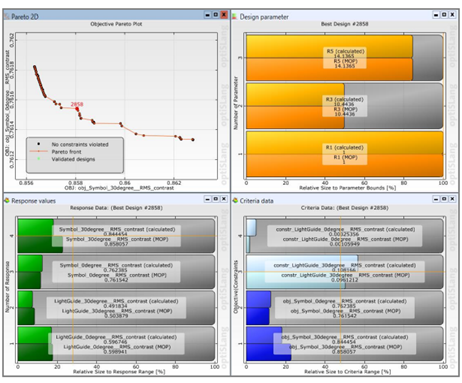Screen dimensions: 462x383
Task: Select the 'R1 (MOP)' bar label
Action: (x=345, y=157)
